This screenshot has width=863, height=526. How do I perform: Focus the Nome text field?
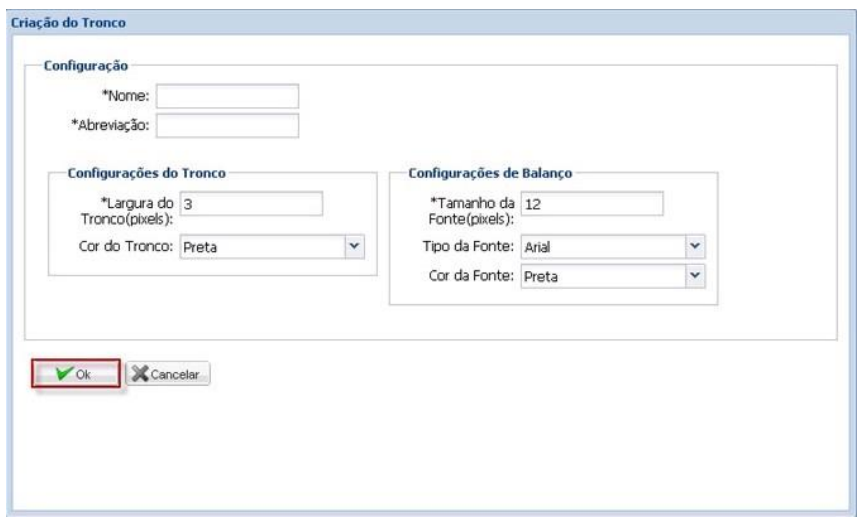(228, 95)
